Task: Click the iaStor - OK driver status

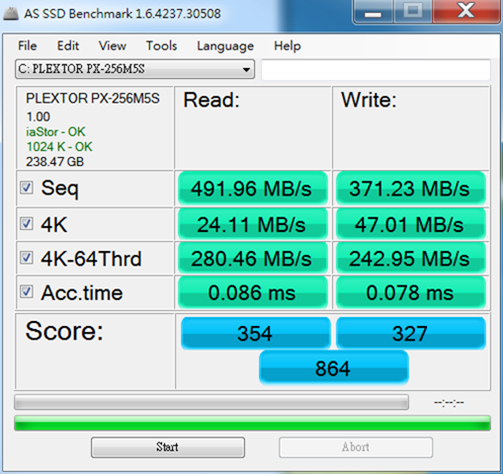Action: (56, 132)
